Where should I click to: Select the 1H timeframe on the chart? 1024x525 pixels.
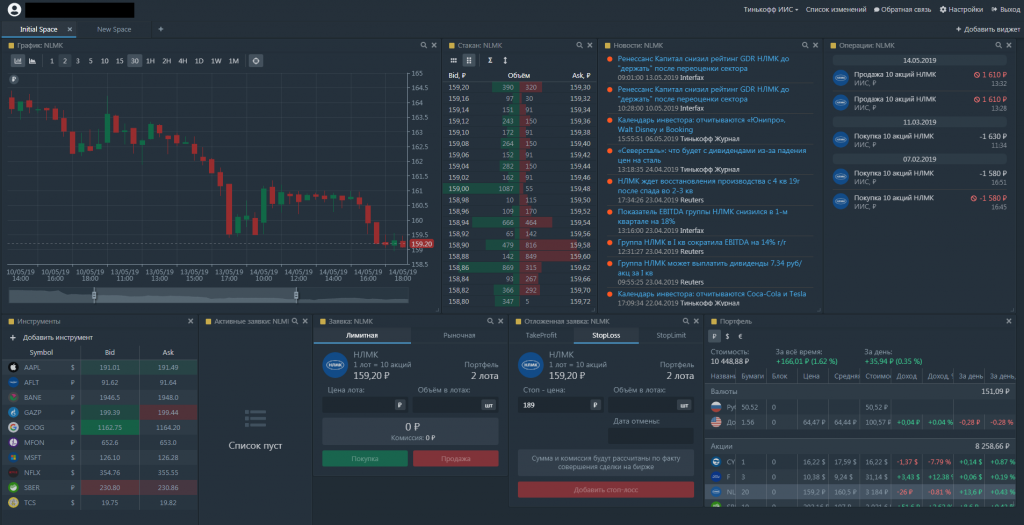150,61
